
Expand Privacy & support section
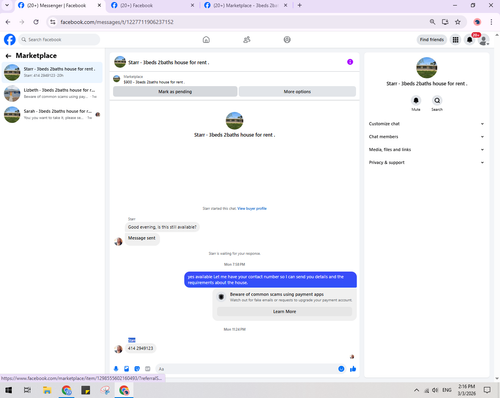tap(426, 163)
